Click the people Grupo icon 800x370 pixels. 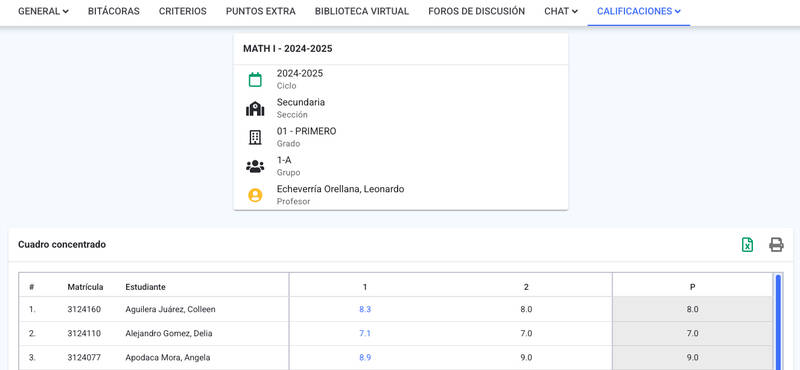click(x=255, y=166)
